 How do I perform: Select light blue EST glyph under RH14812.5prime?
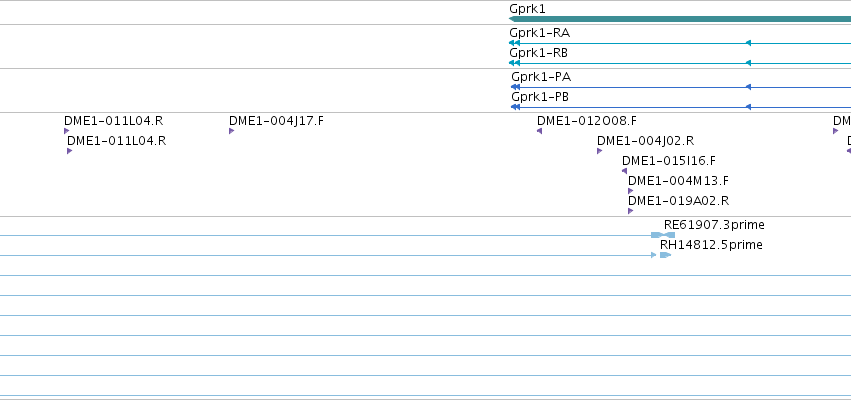pos(665,255)
